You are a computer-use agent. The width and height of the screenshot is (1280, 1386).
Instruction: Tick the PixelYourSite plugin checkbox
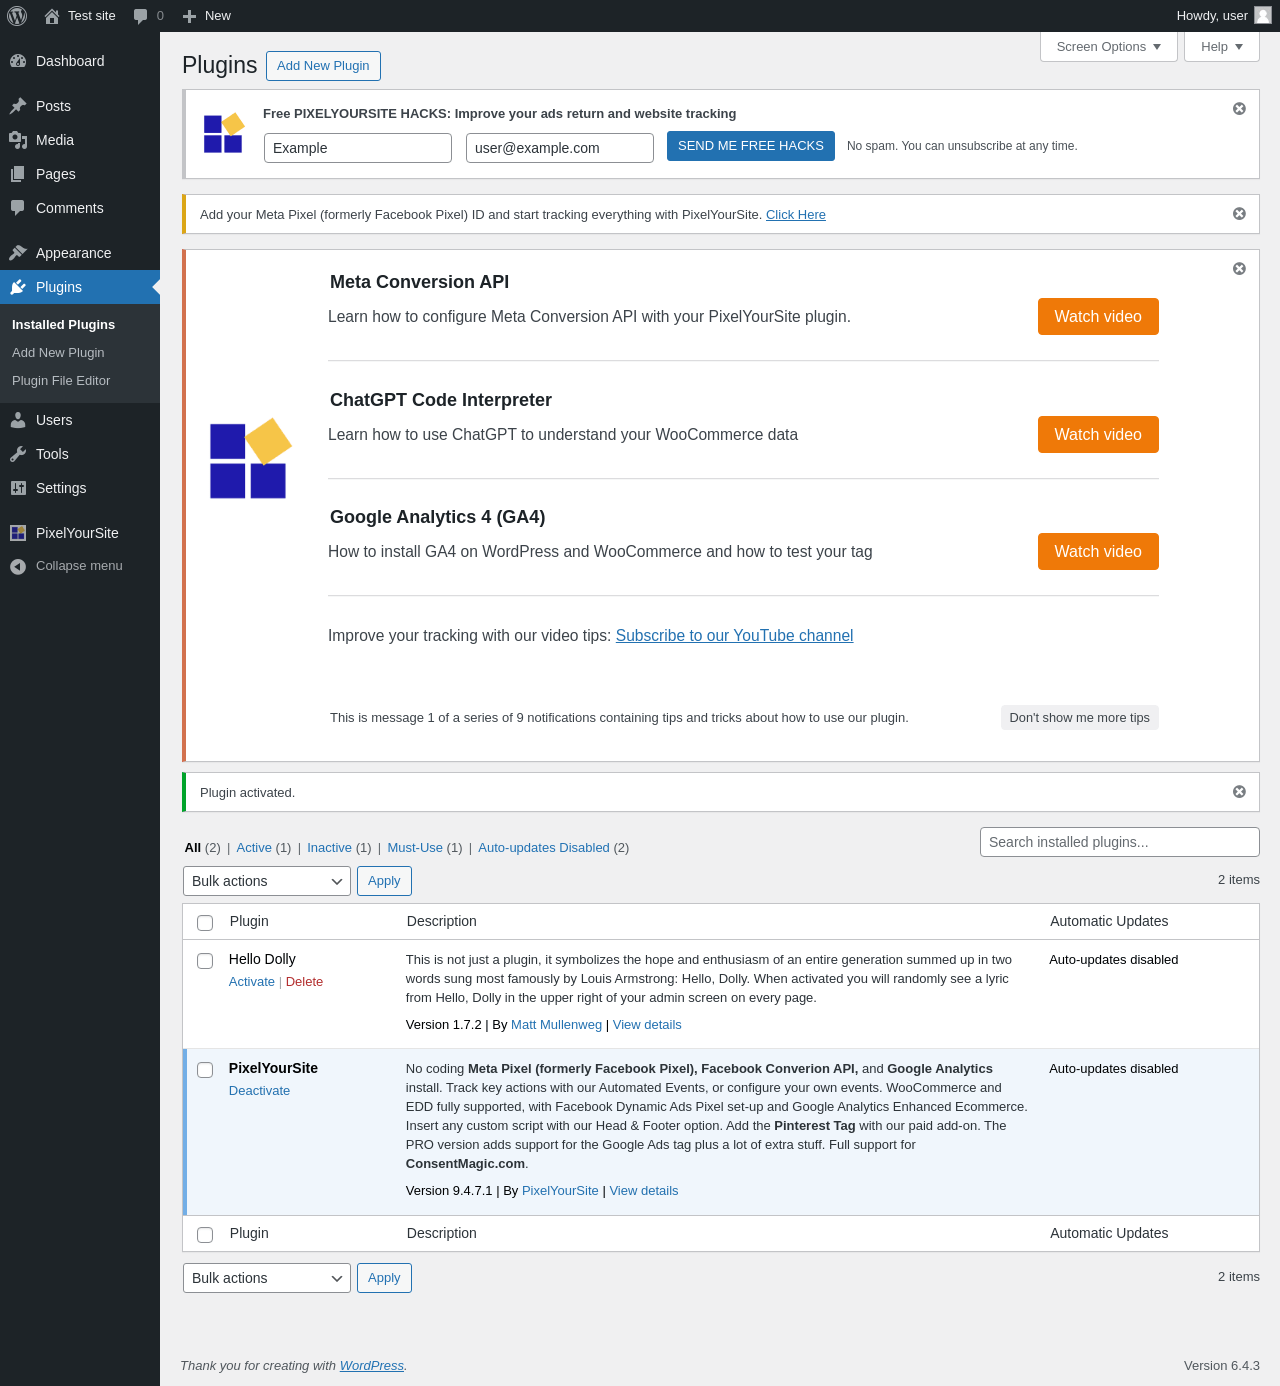point(205,1069)
